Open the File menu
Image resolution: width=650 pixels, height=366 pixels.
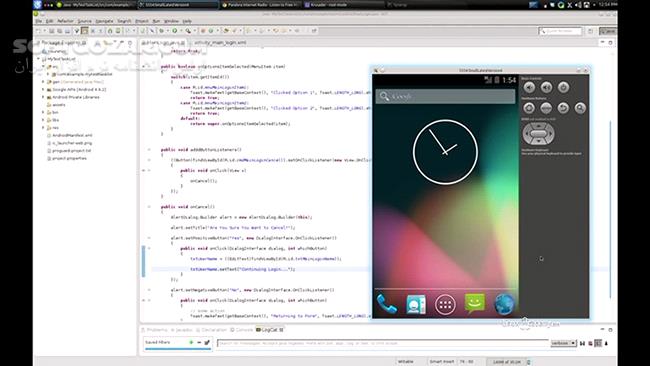coord(38,21)
